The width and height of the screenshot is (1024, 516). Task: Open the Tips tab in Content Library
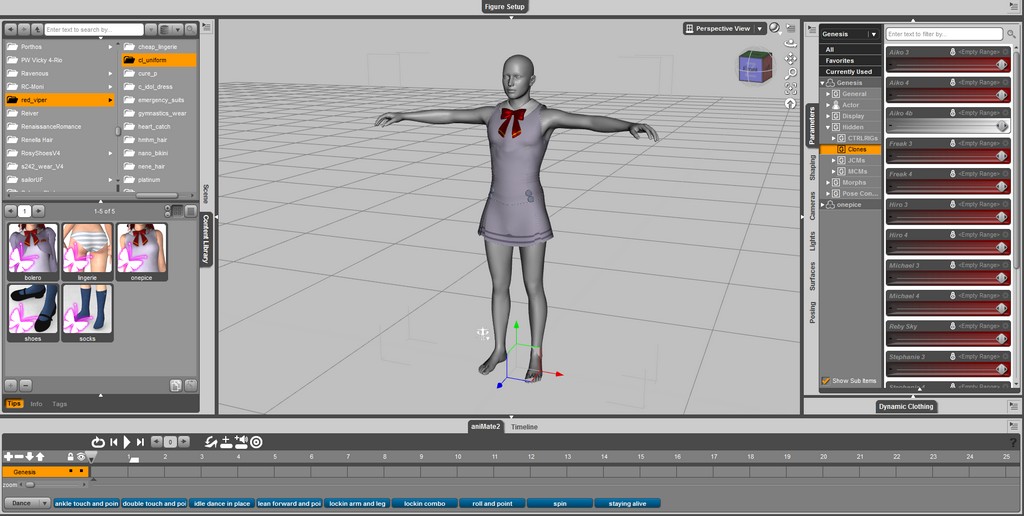tap(14, 404)
